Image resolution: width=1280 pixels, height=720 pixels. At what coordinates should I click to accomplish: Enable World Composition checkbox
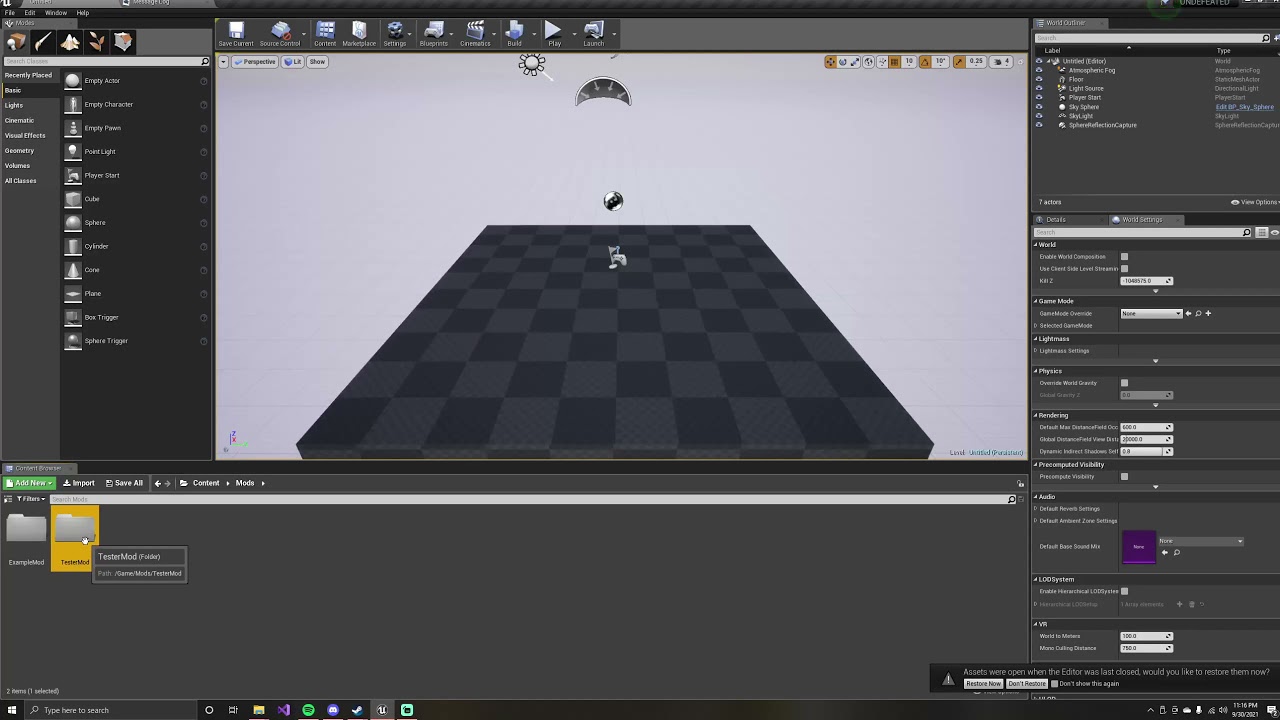pos(1124,257)
